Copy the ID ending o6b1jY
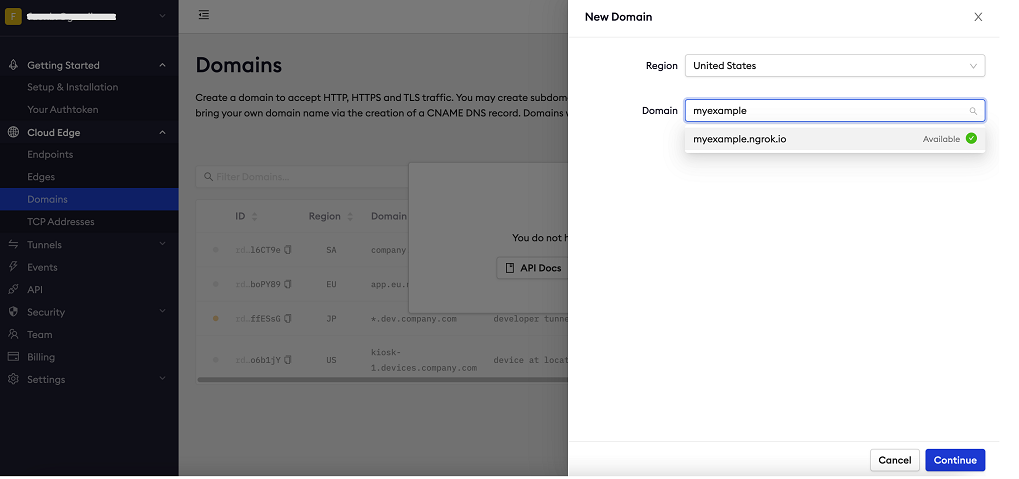 [288, 359]
